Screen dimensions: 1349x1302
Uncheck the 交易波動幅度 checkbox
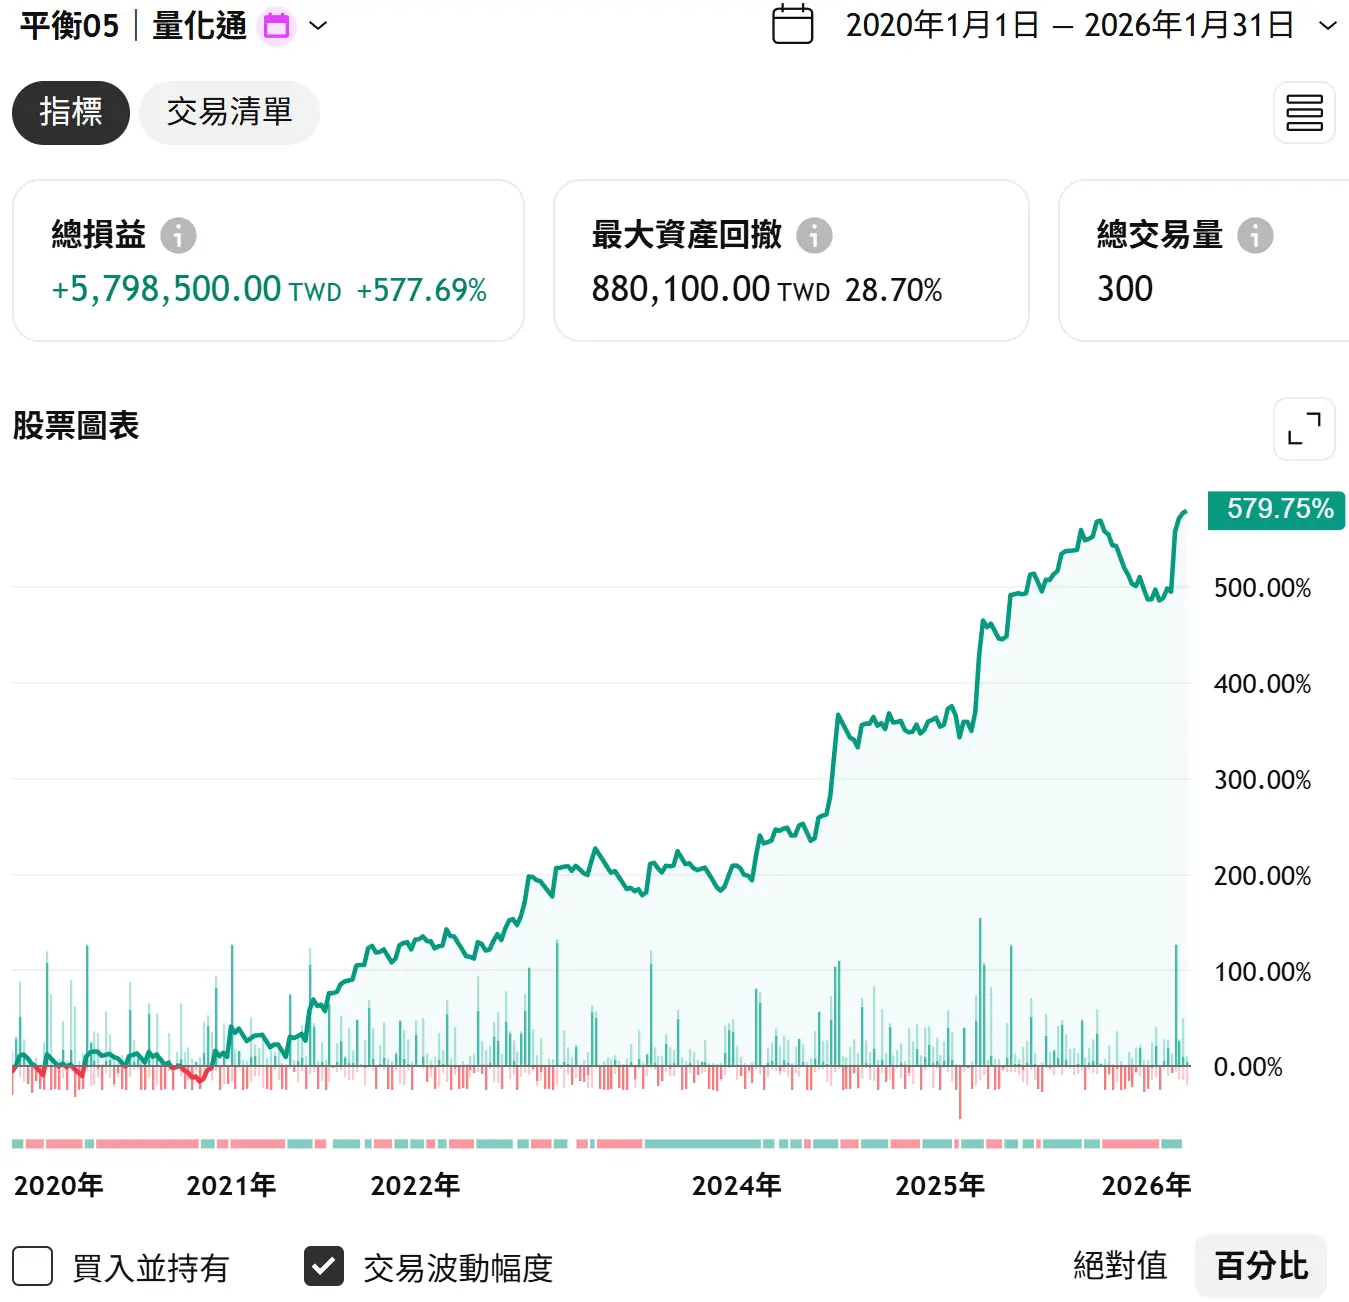(x=324, y=1266)
